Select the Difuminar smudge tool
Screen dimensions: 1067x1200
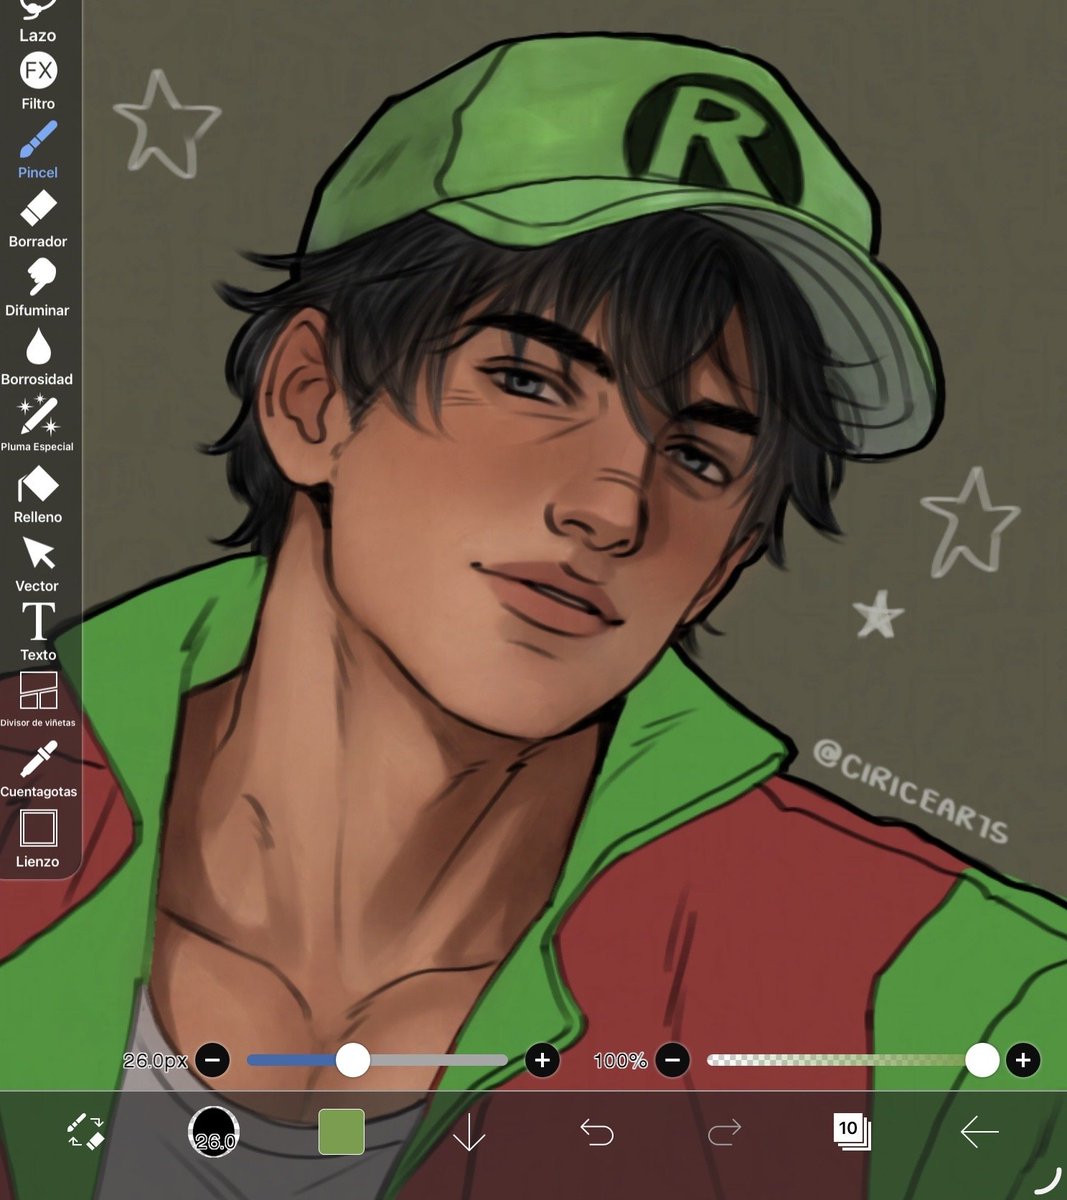38,288
